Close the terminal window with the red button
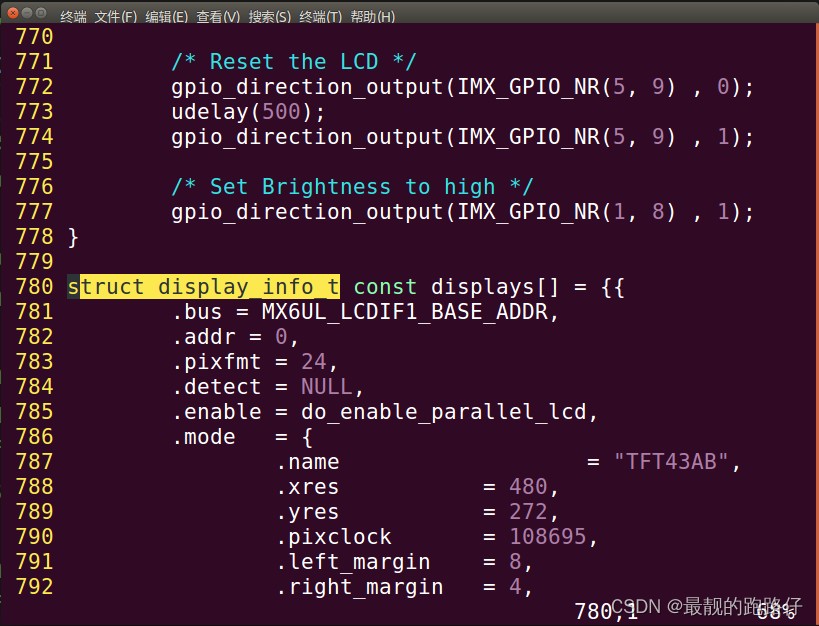819x626 pixels. pos(13,13)
